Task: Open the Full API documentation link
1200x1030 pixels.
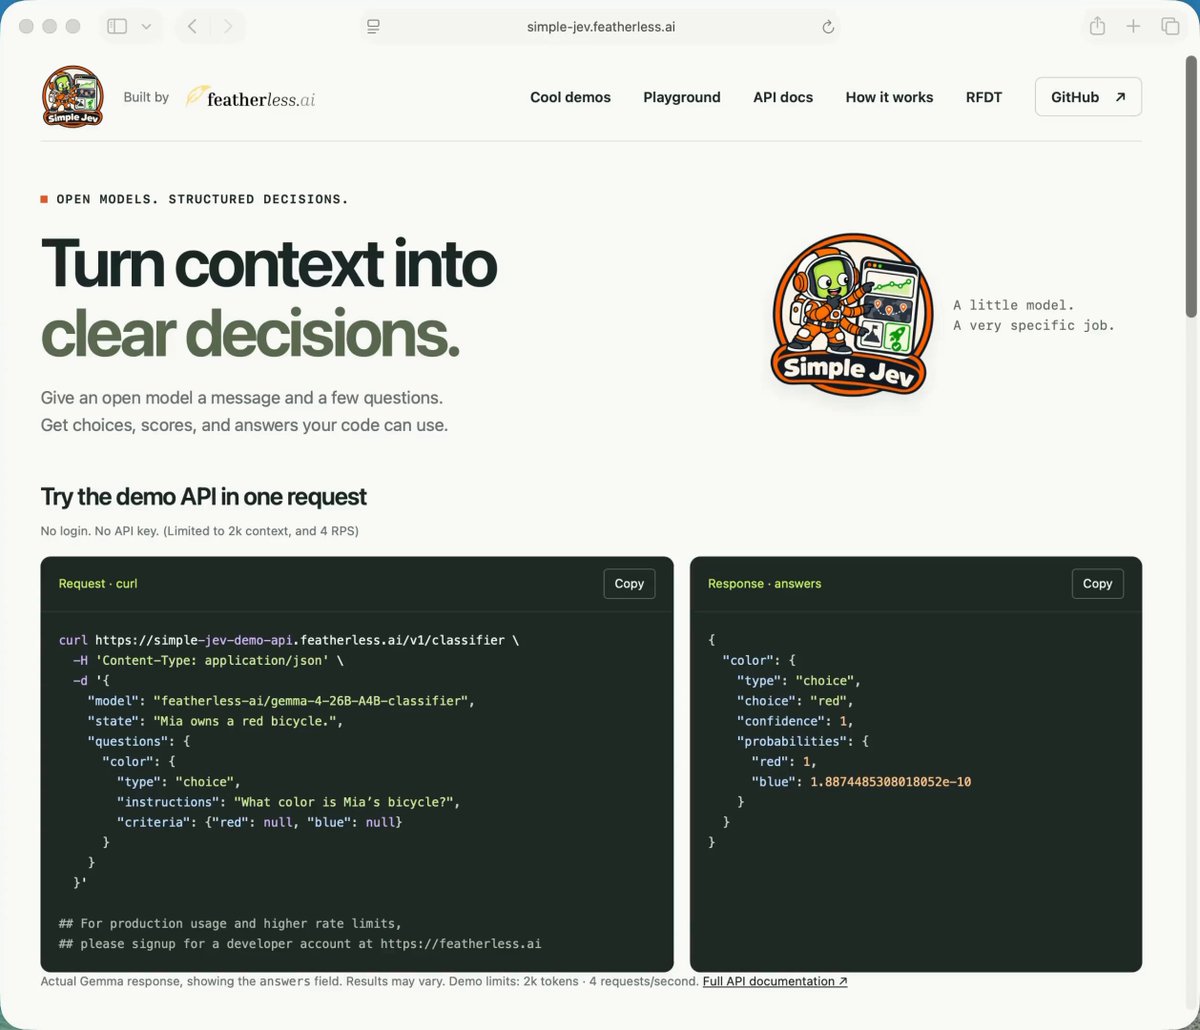Action: 775,982
